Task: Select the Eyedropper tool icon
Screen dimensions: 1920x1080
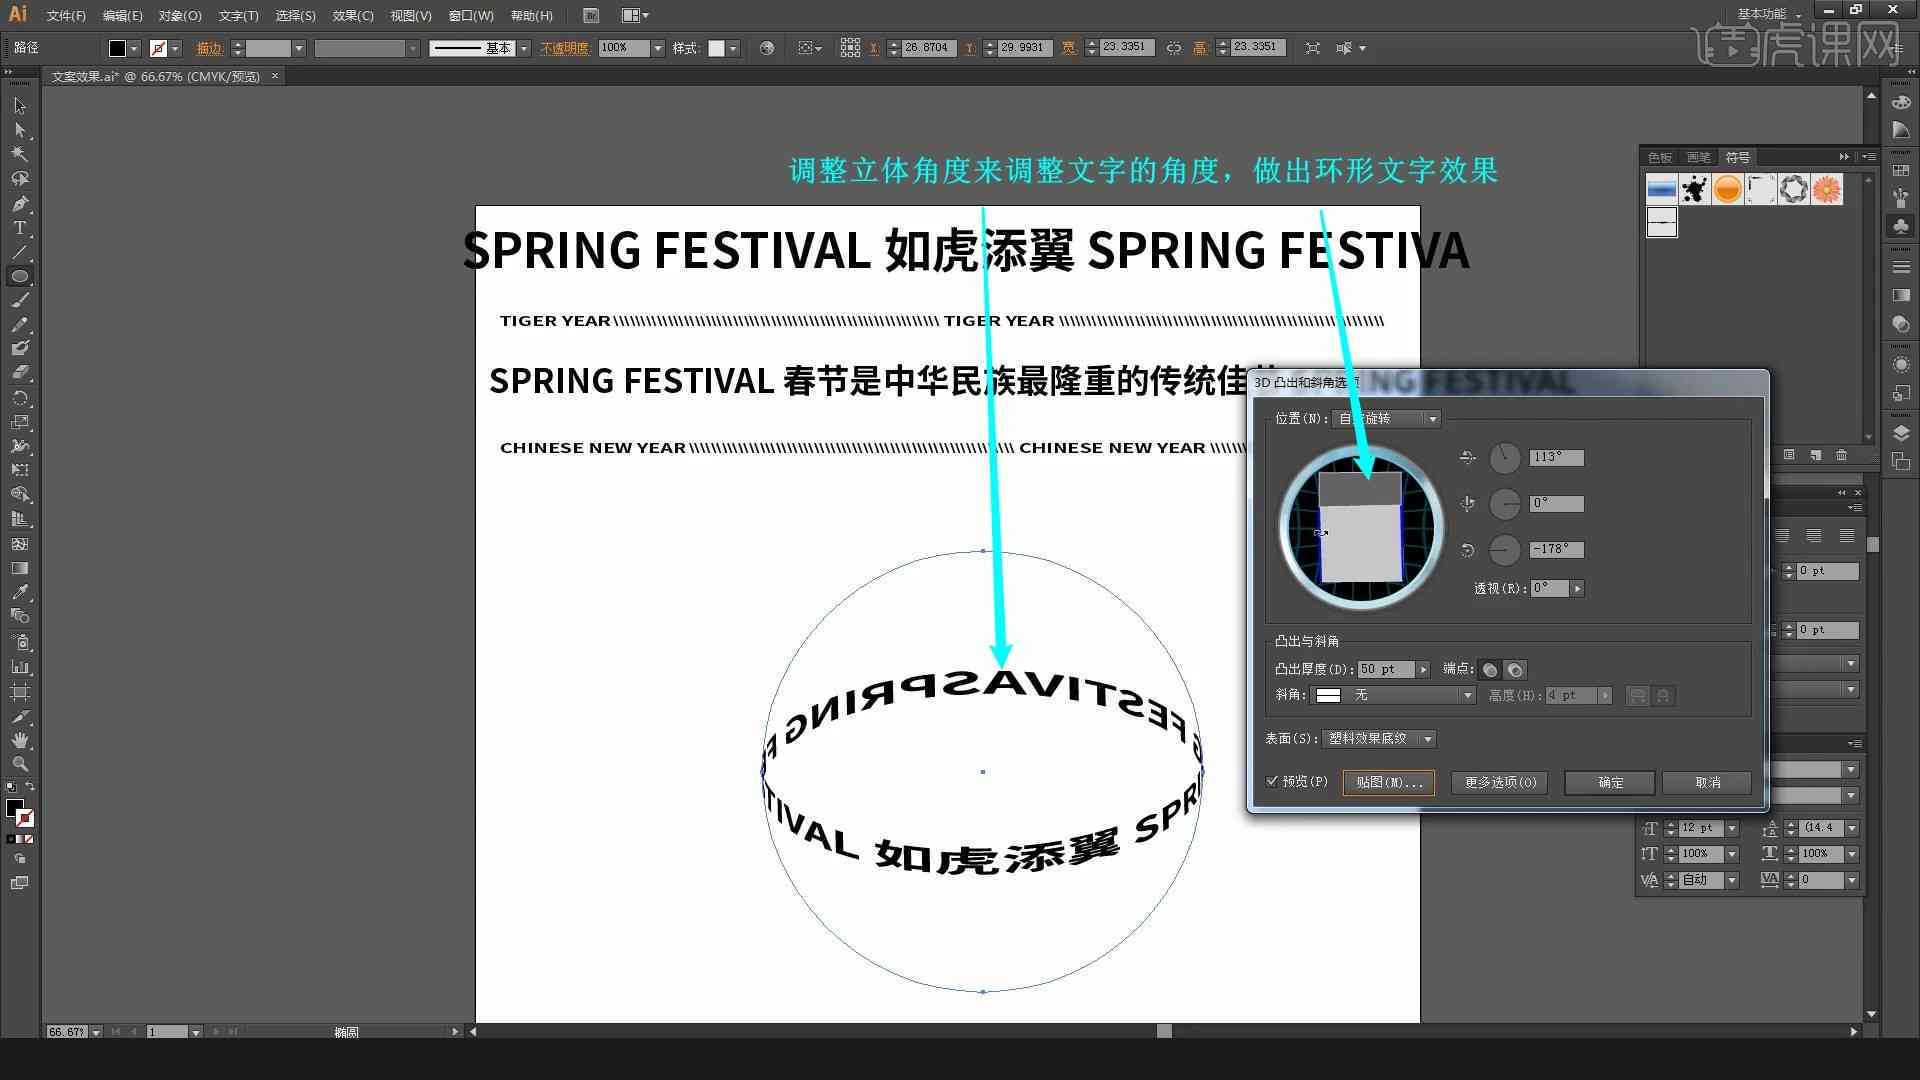Action: [x=18, y=592]
